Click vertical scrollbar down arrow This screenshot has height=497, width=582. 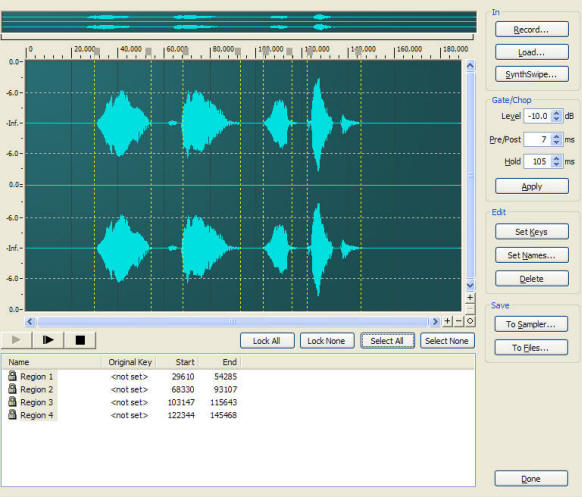click(470, 285)
